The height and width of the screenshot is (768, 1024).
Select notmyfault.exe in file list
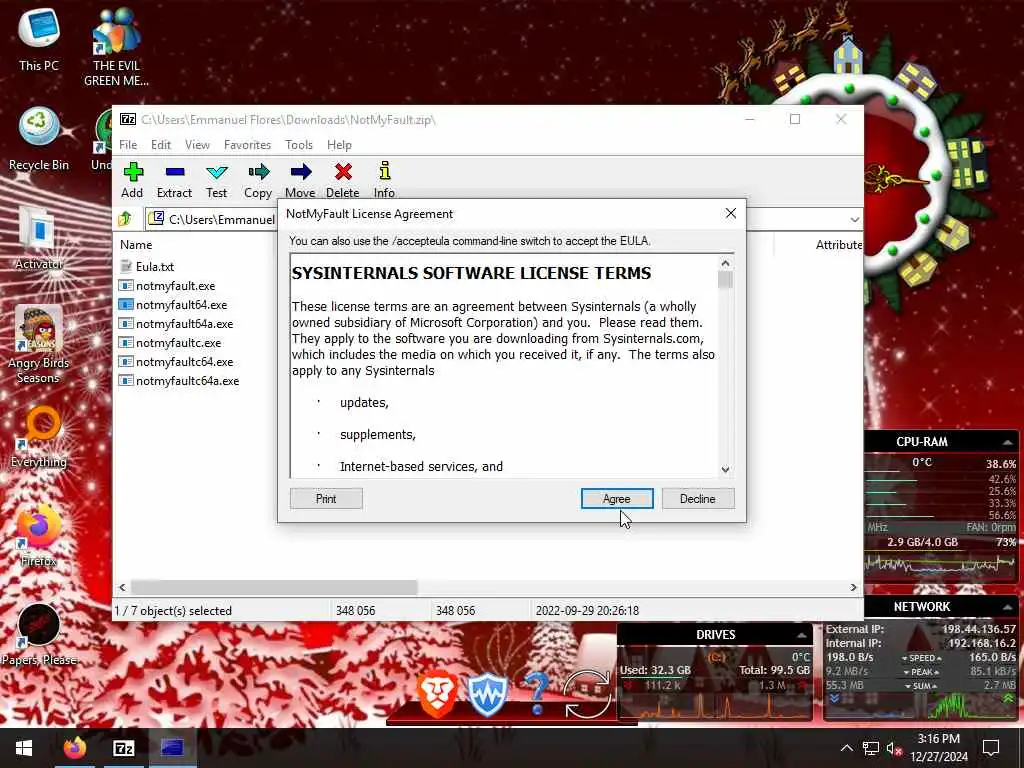167,285
